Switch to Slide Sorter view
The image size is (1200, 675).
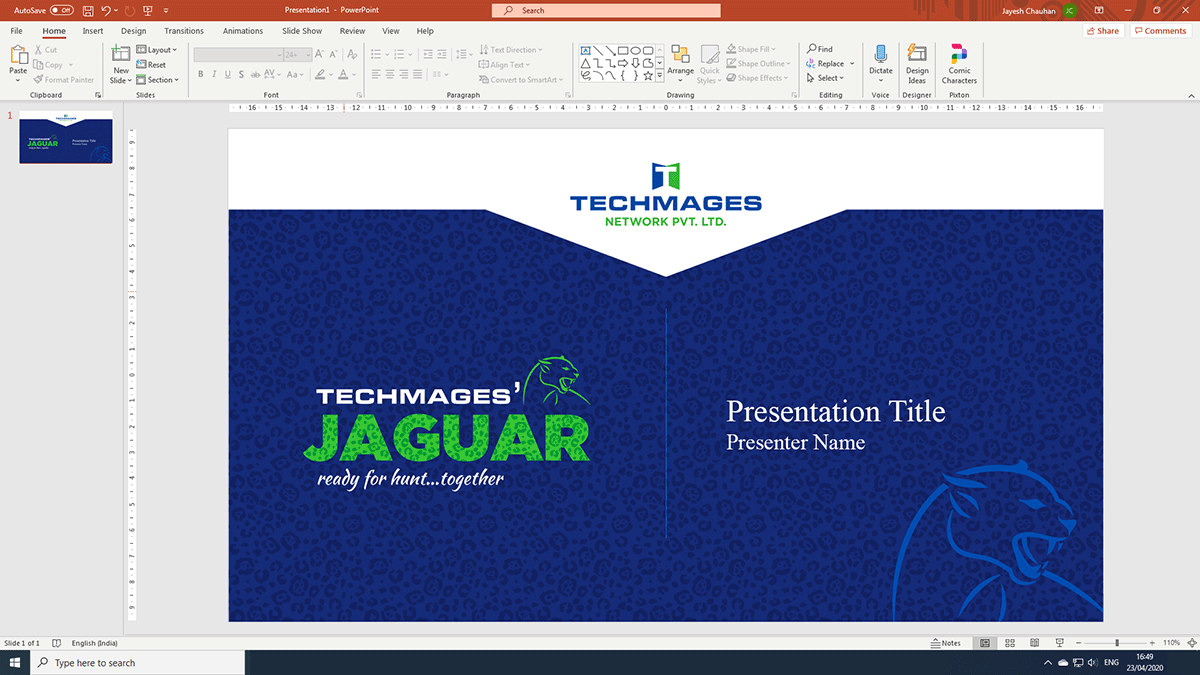[x=1009, y=643]
